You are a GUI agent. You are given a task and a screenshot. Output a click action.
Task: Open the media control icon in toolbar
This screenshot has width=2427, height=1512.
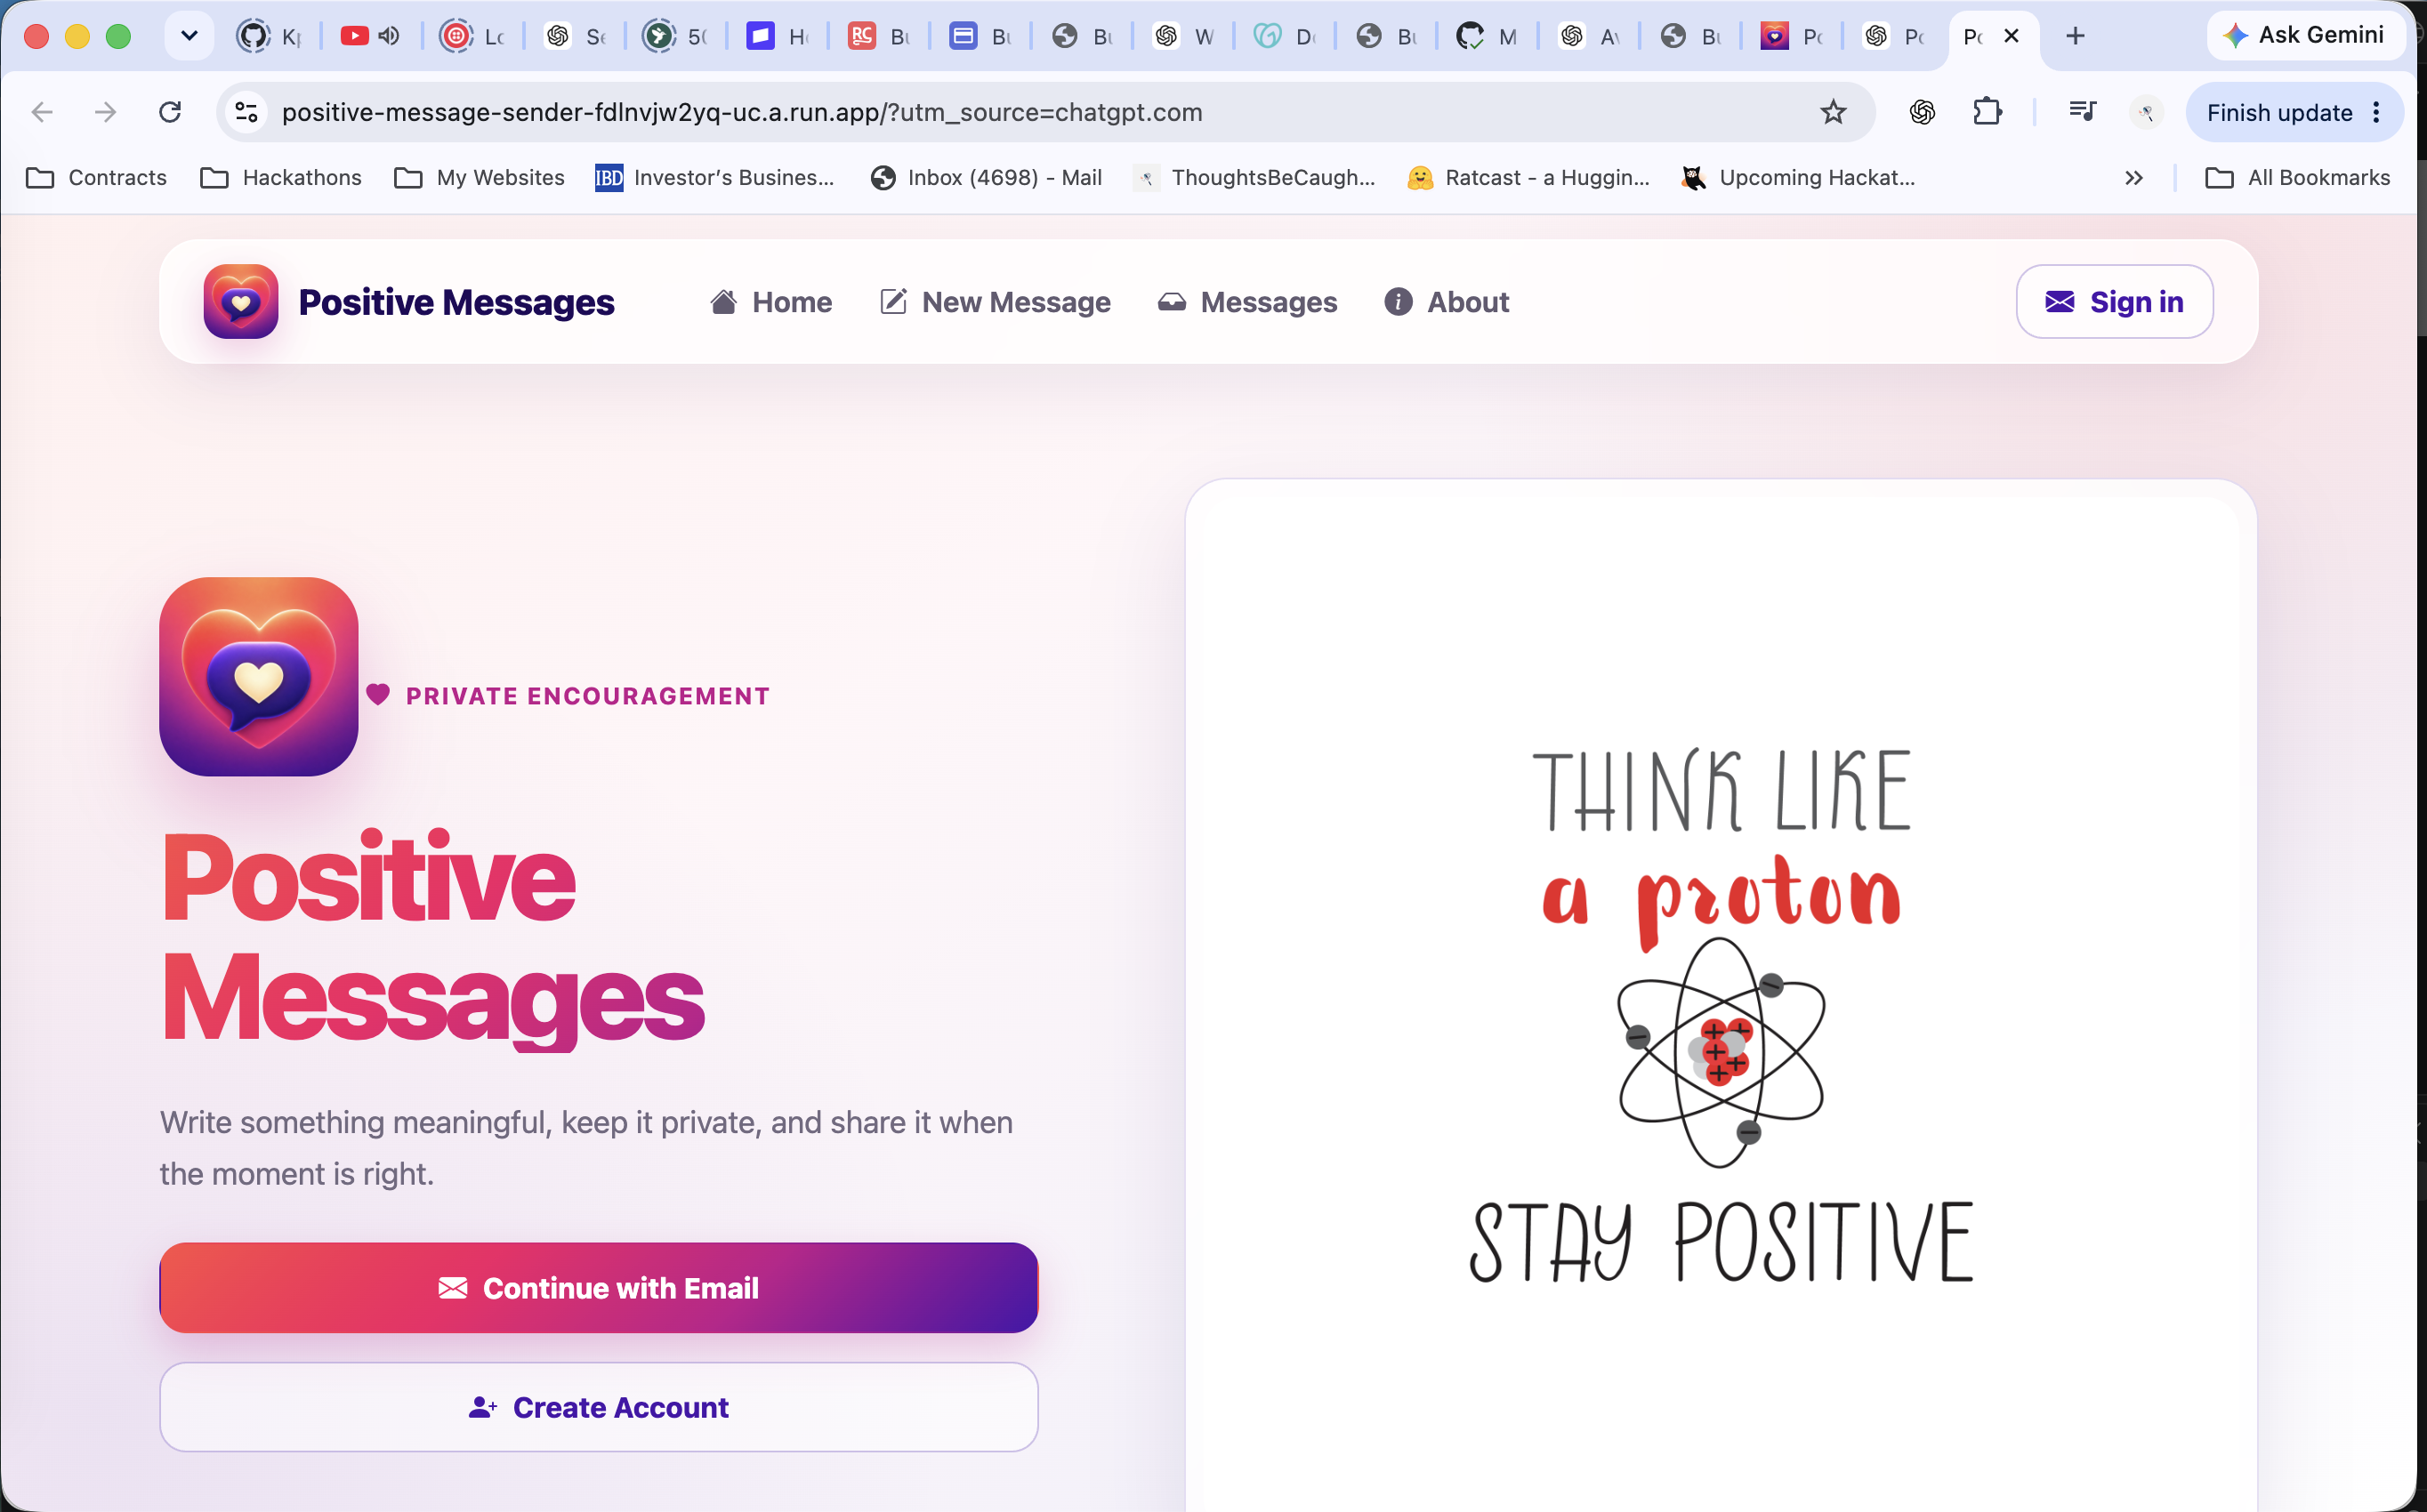click(2082, 112)
